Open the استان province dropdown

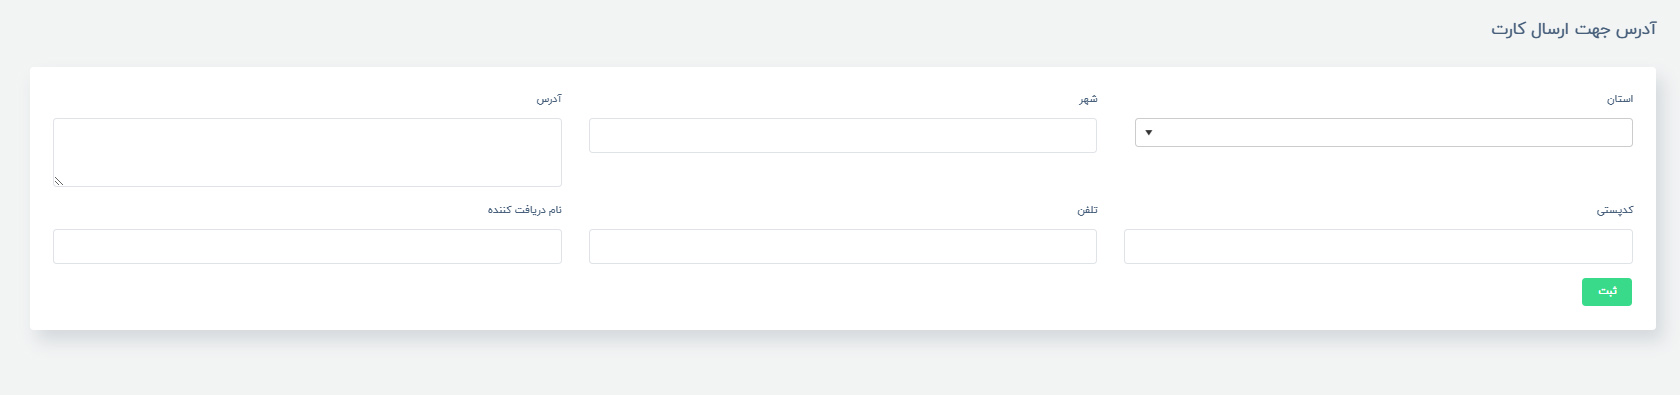1383,132
